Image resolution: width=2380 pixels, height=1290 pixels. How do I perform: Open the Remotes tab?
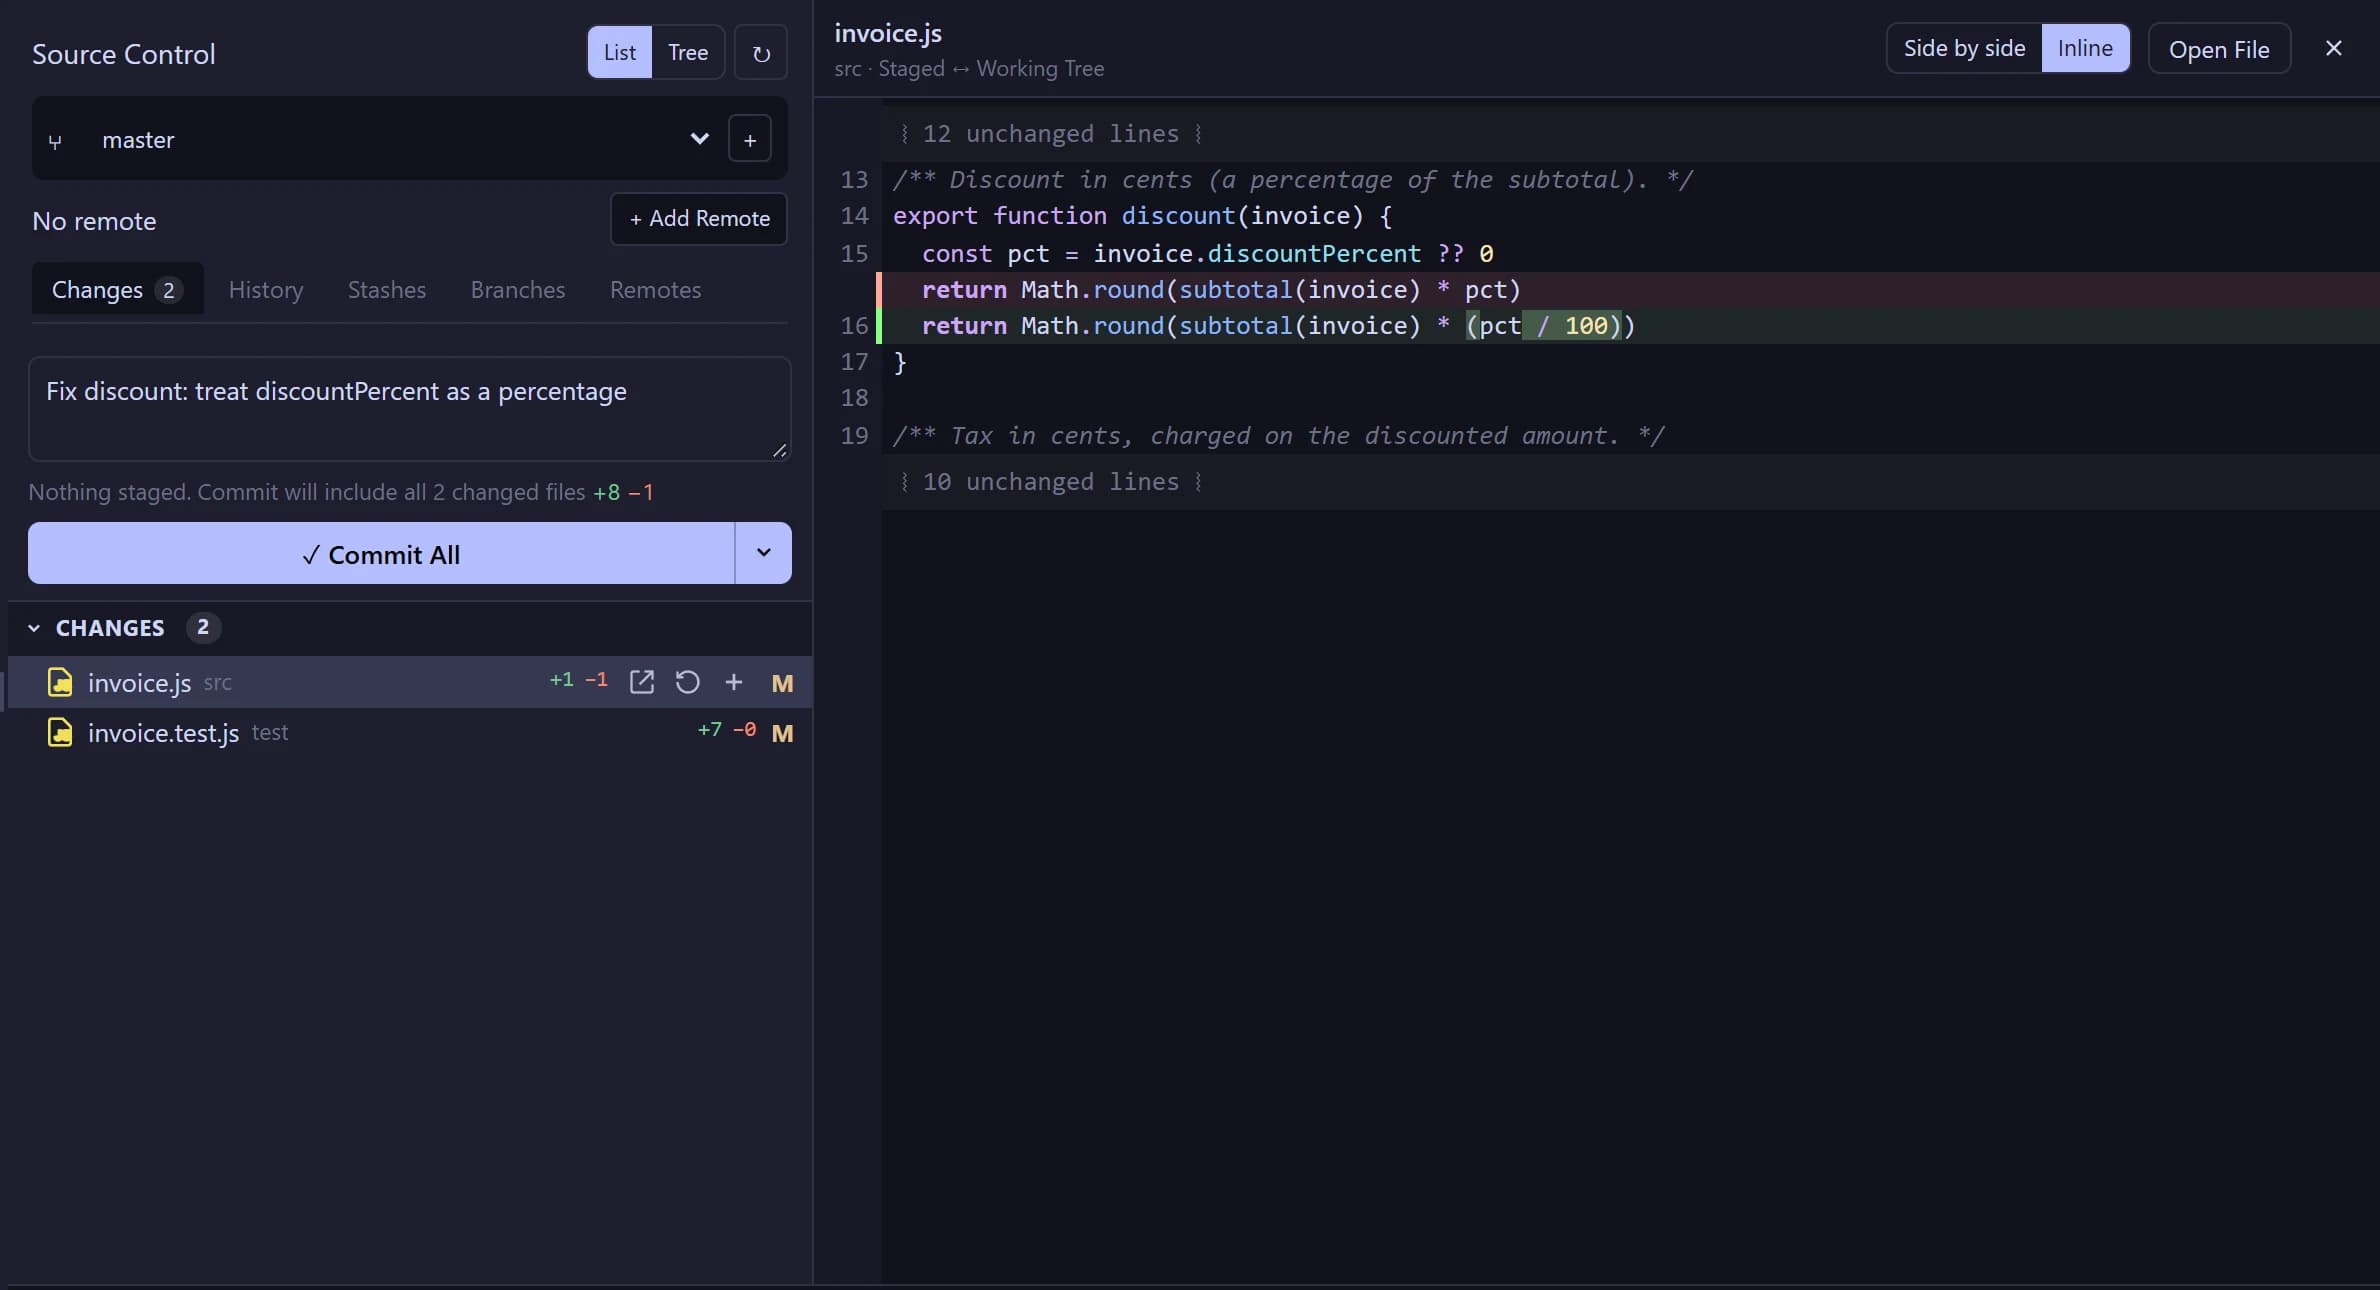(x=655, y=289)
